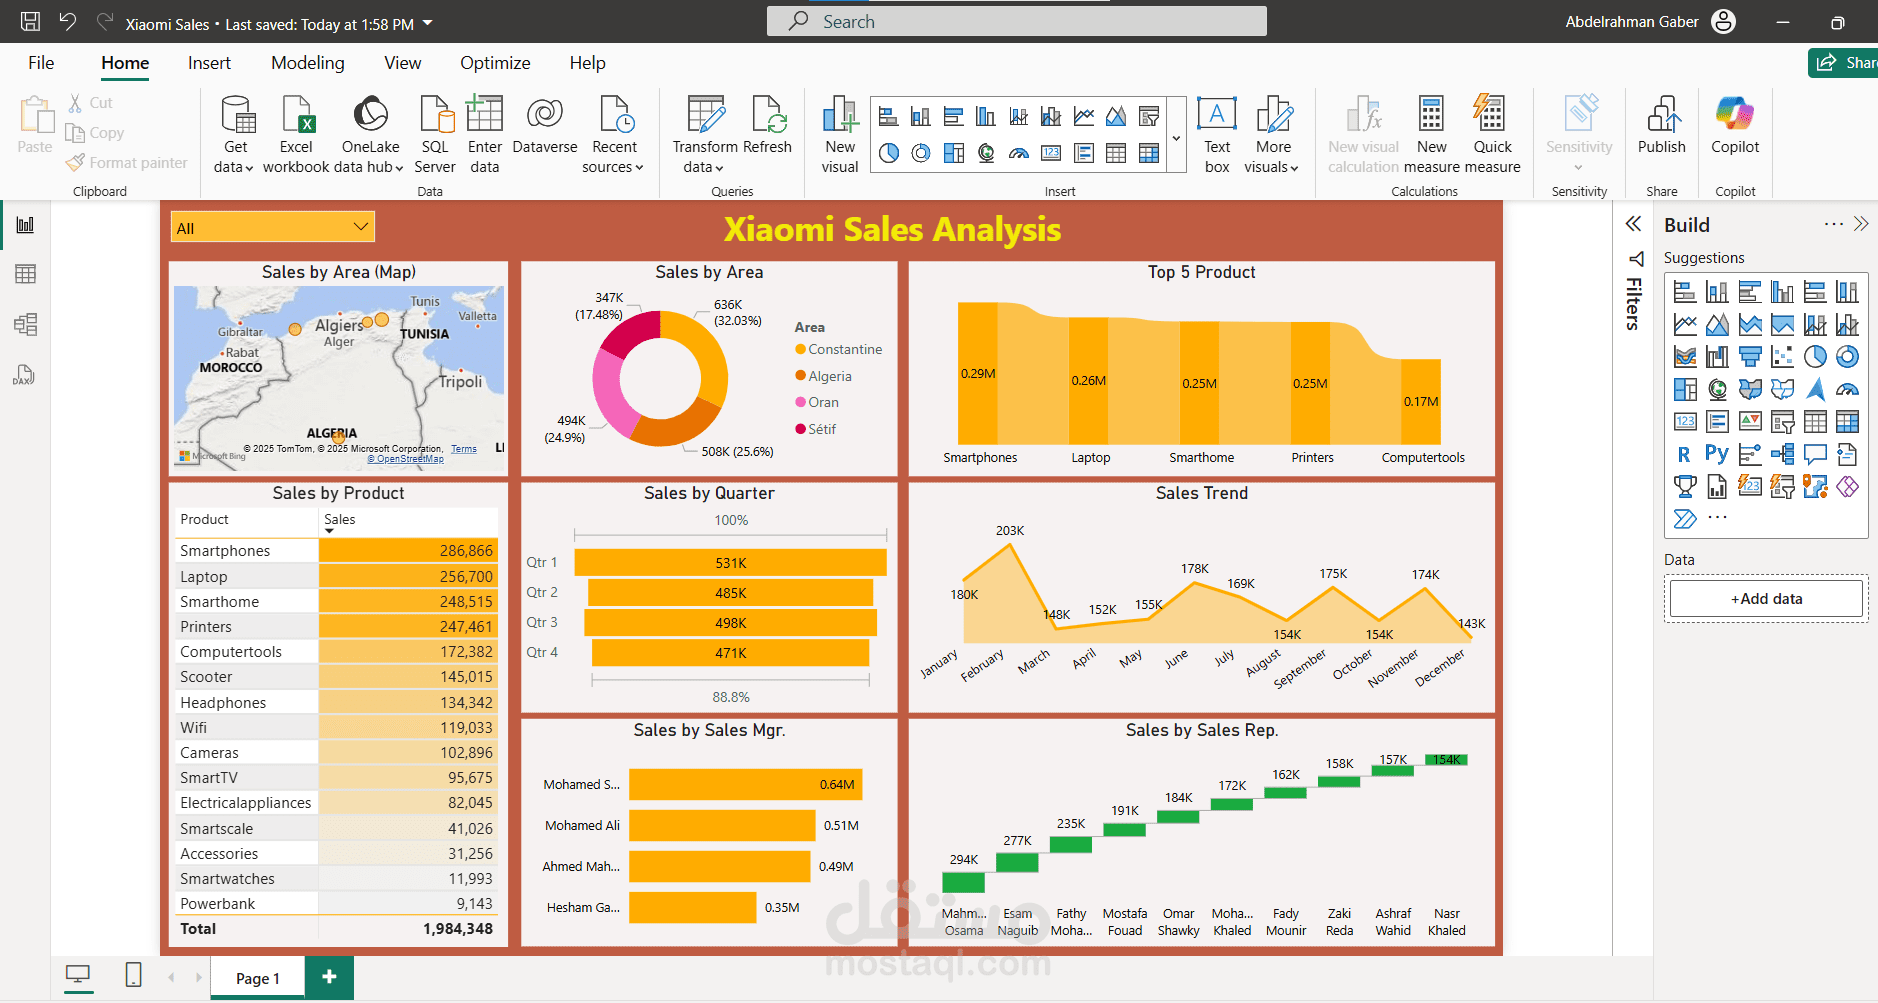The image size is (1878, 1003).
Task: Click the Sétif legend color dot
Action: (800, 429)
